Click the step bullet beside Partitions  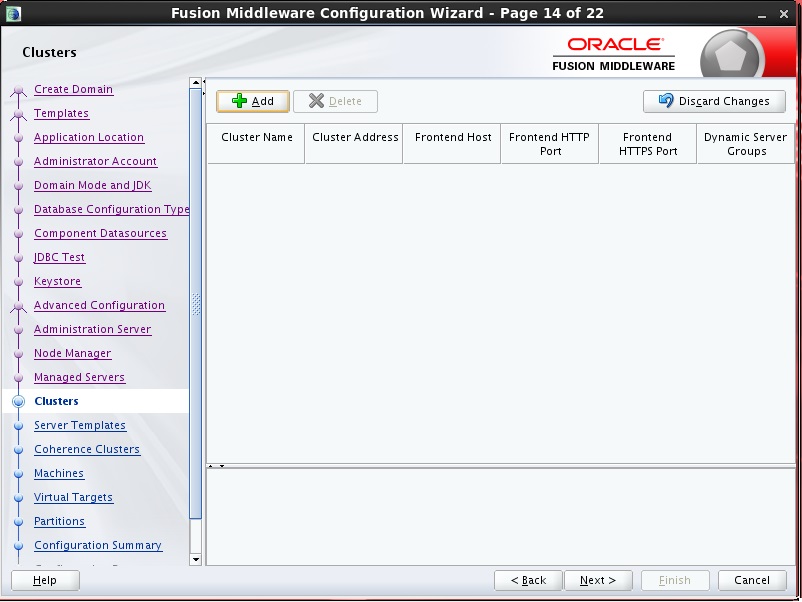point(18,522)
